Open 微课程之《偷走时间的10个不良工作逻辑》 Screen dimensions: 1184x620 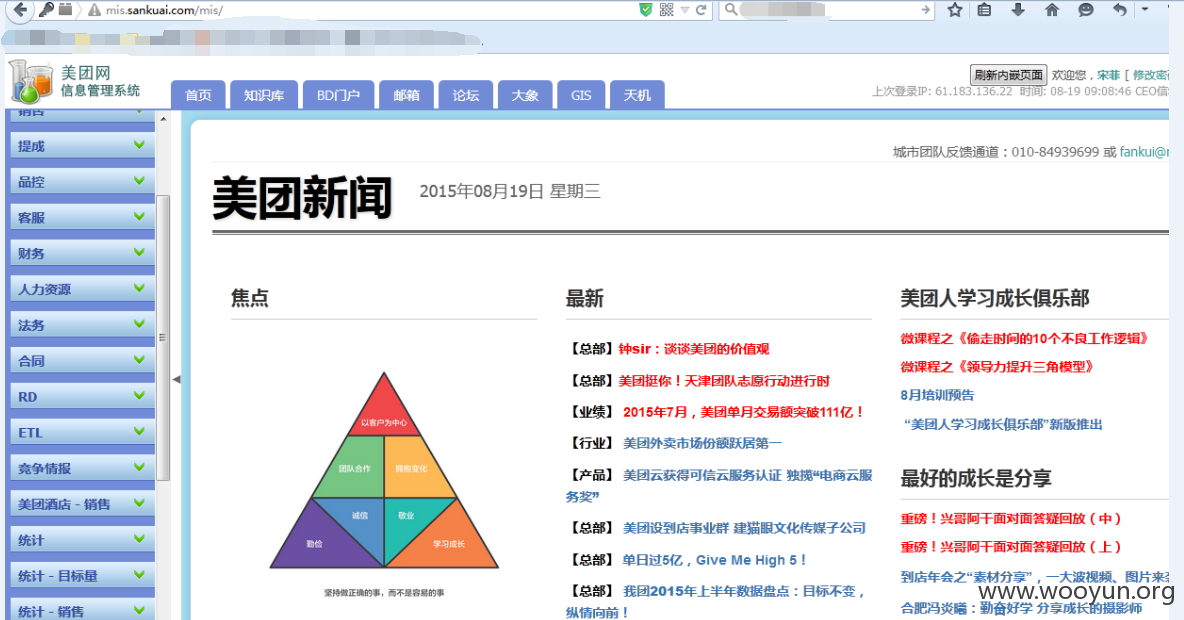point(1024,338)
